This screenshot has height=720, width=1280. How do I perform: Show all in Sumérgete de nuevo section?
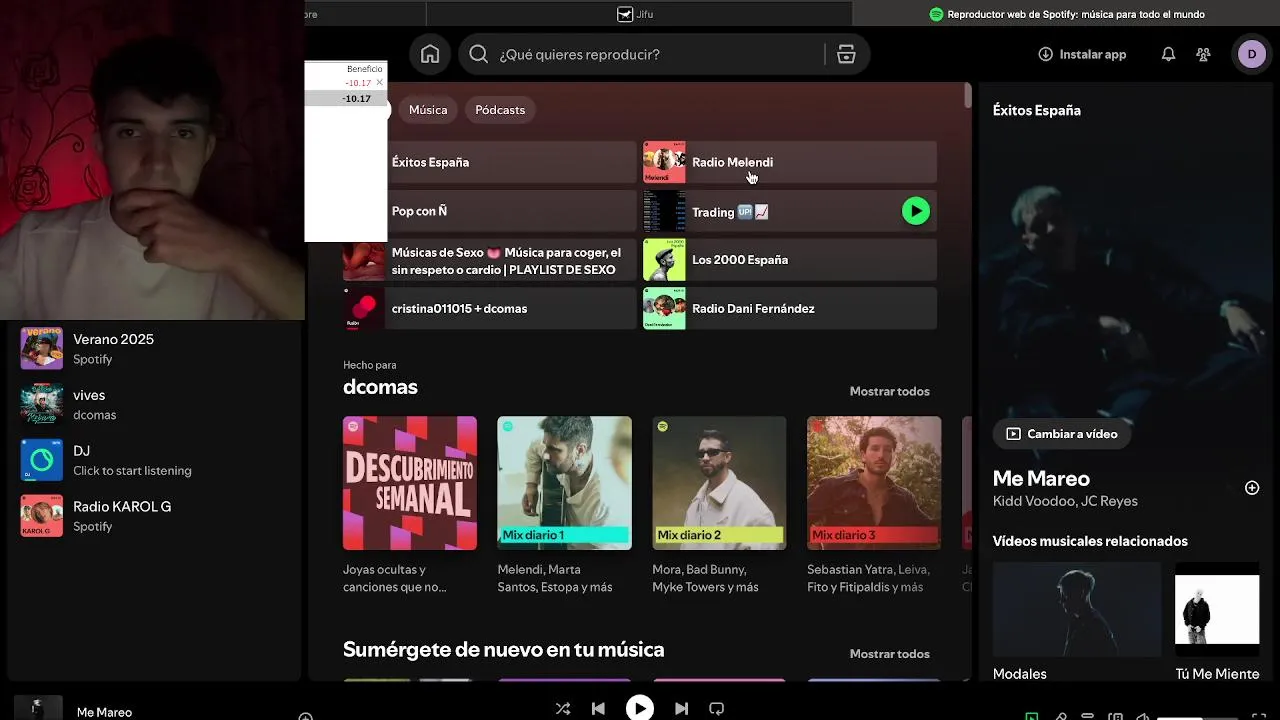click(889, 654)
